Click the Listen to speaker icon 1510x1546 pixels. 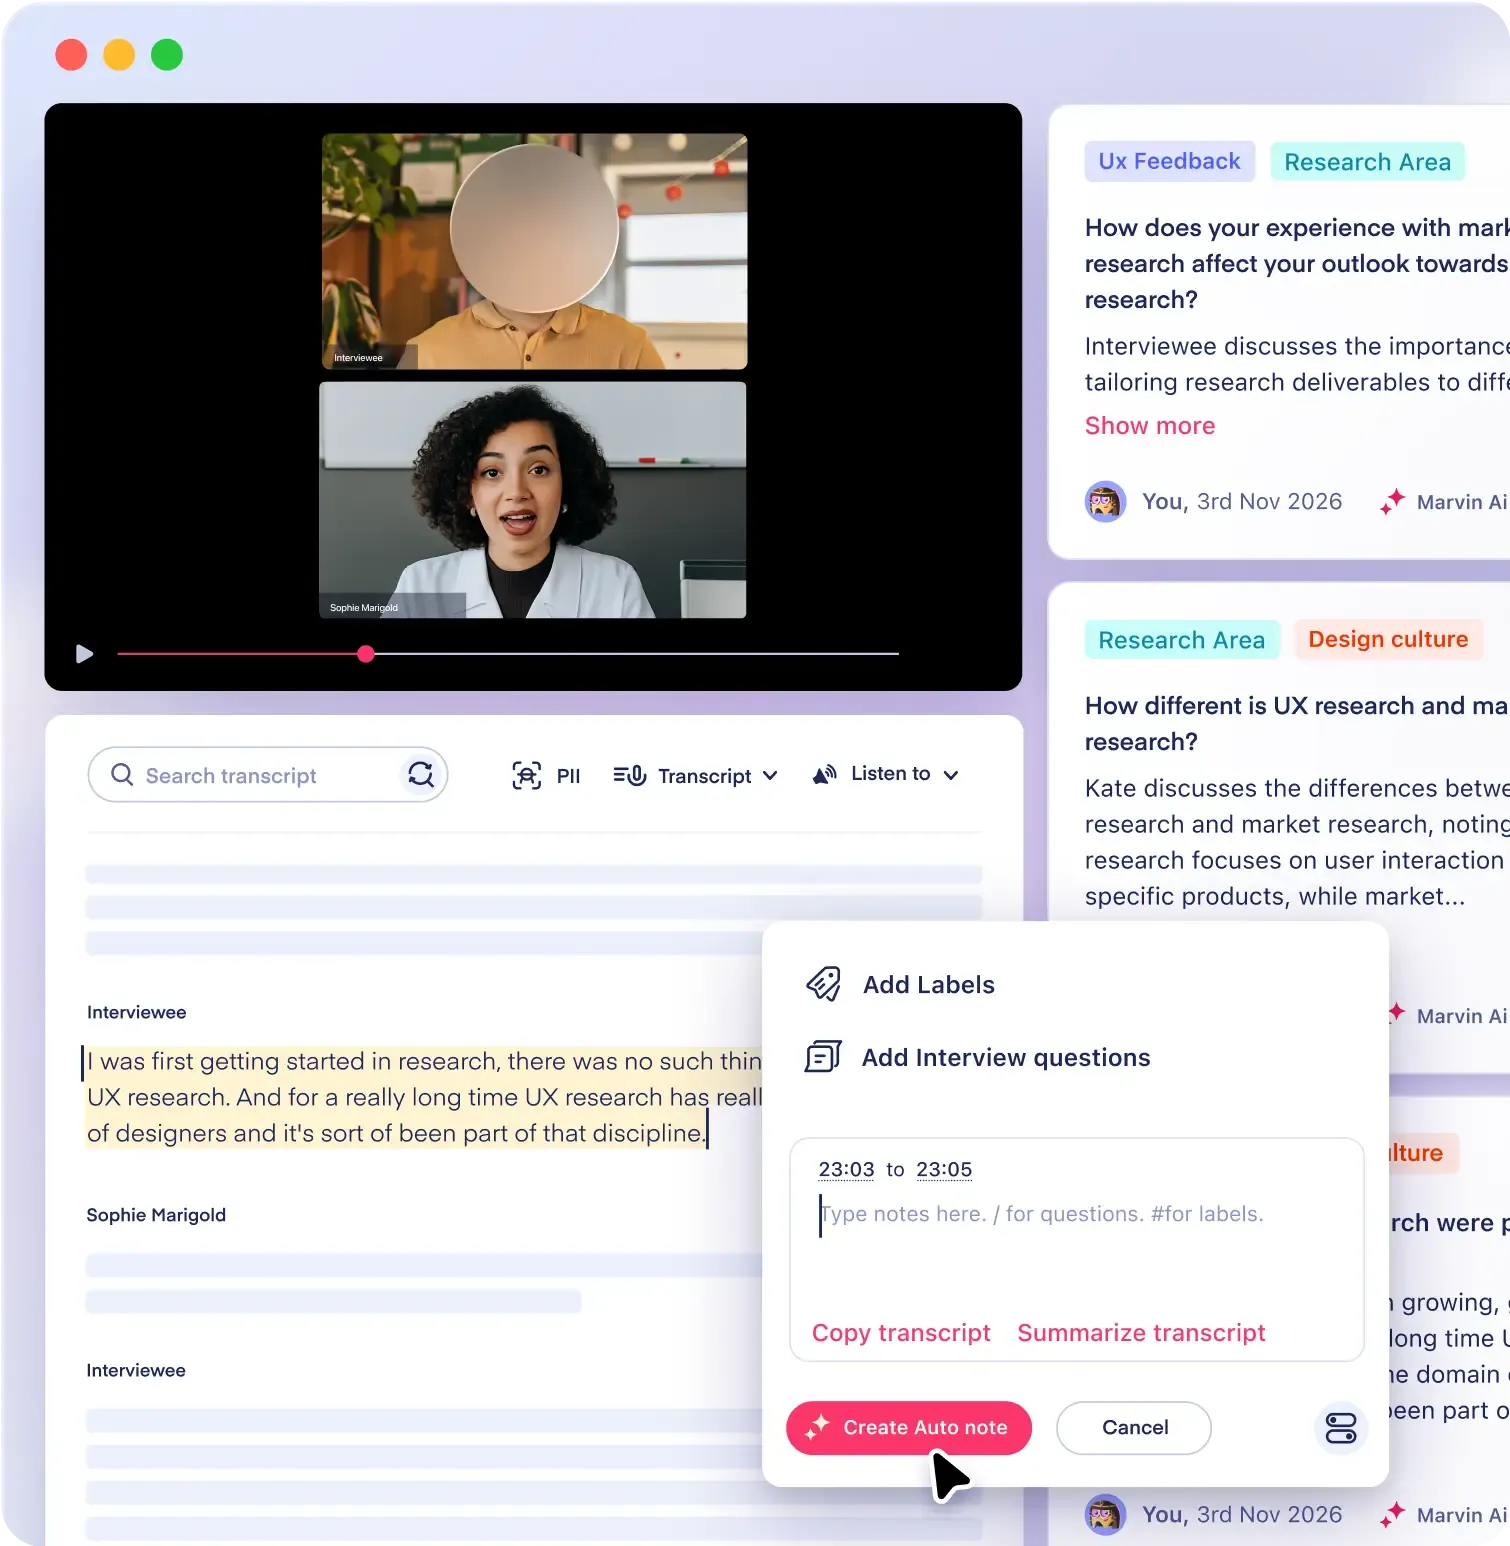824,775
